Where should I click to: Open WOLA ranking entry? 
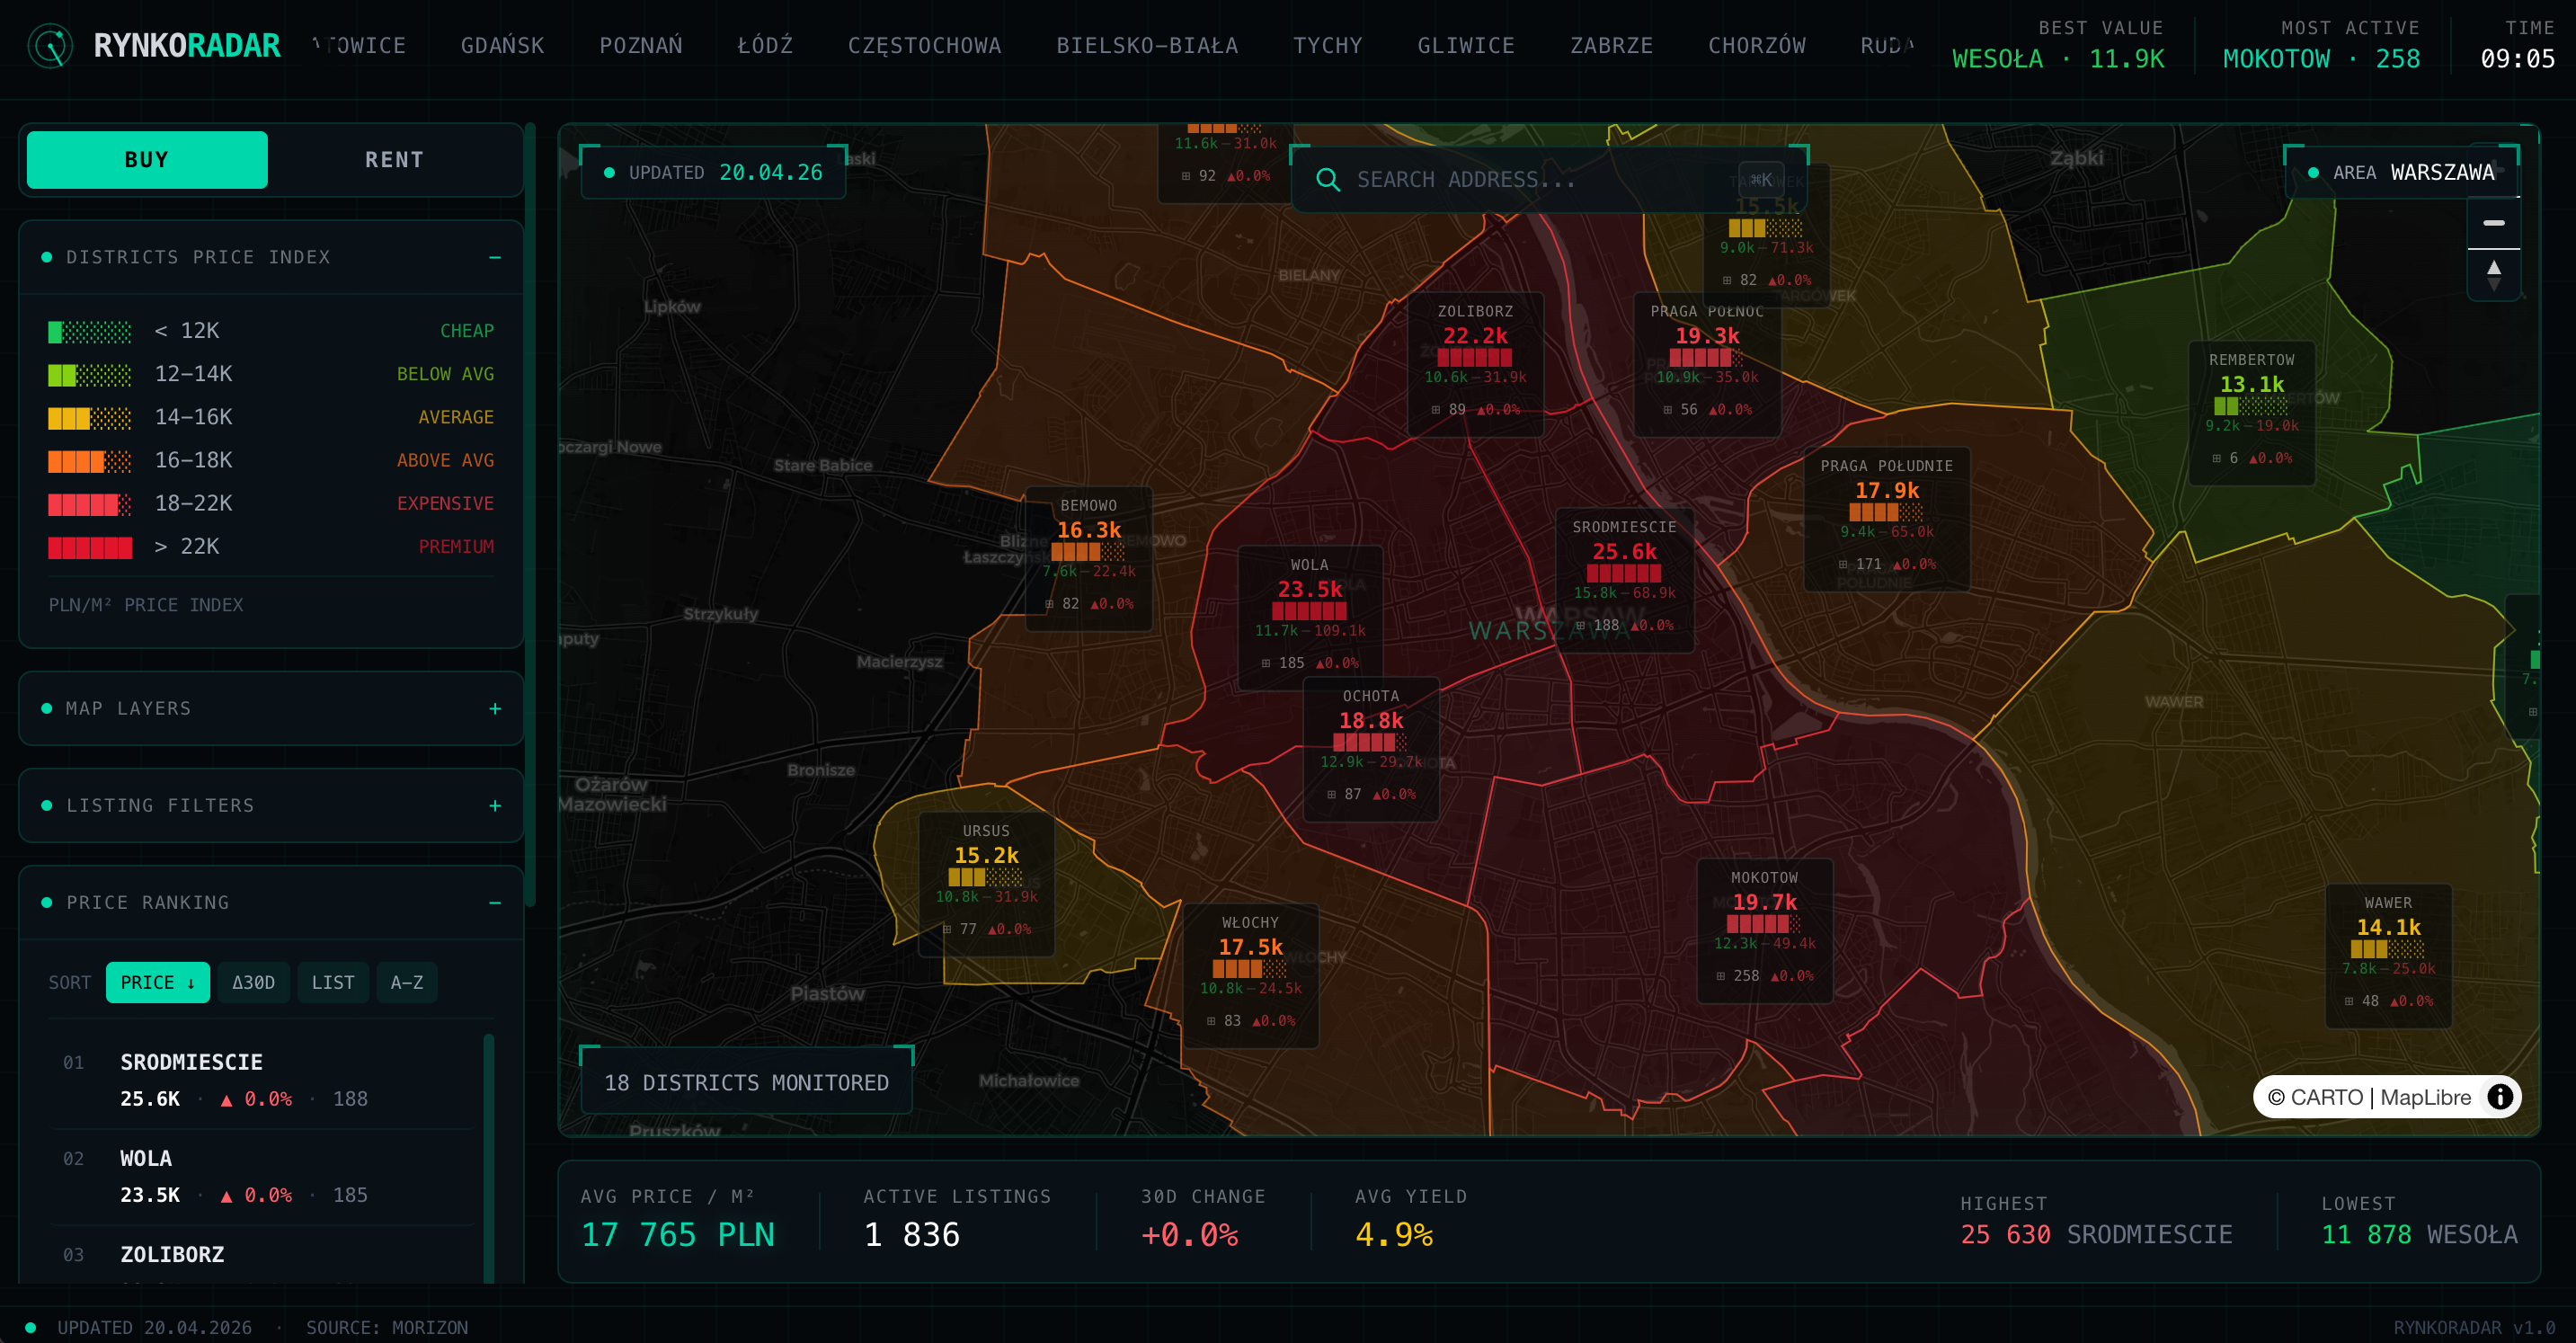tap(262, 1176)
